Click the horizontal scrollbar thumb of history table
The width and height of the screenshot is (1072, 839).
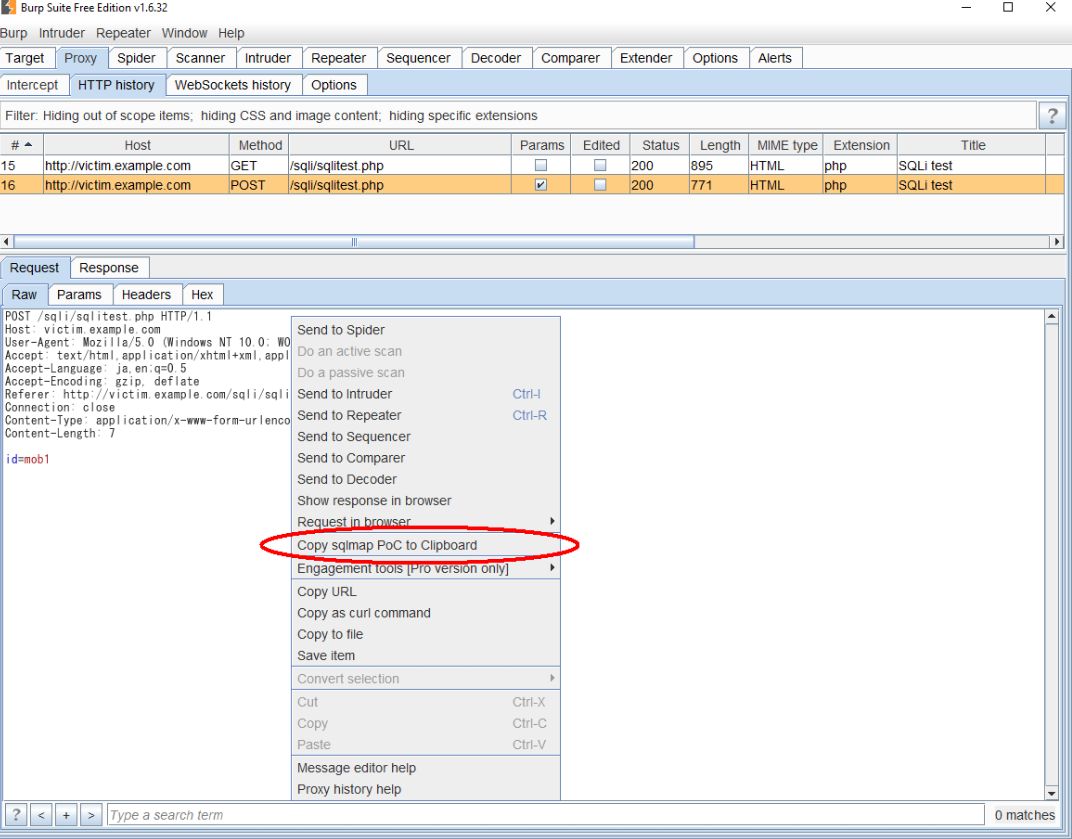tap(354, 241)
